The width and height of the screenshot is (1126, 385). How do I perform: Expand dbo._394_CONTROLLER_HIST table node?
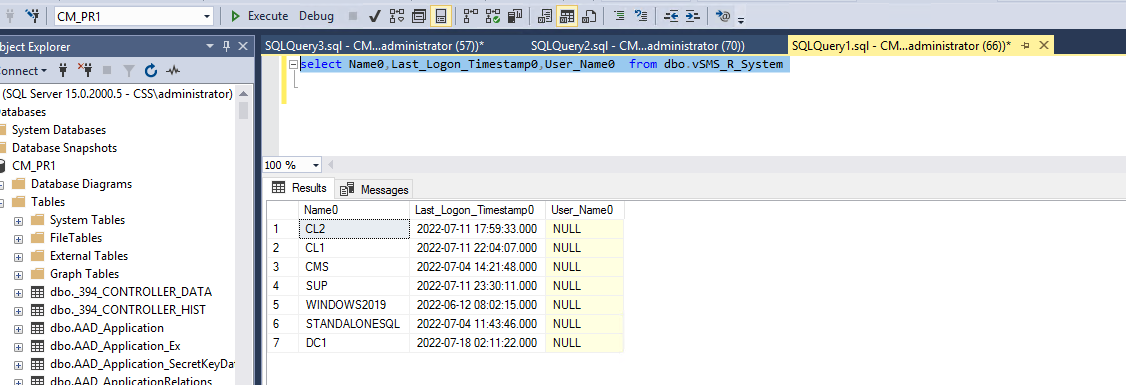(19, 310)
